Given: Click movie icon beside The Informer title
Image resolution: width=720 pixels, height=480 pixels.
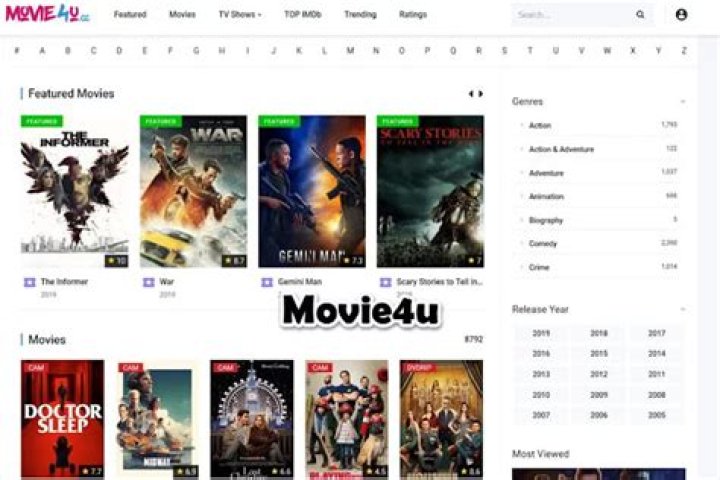Looking at the screenshot, I should (x=29, y=282).
